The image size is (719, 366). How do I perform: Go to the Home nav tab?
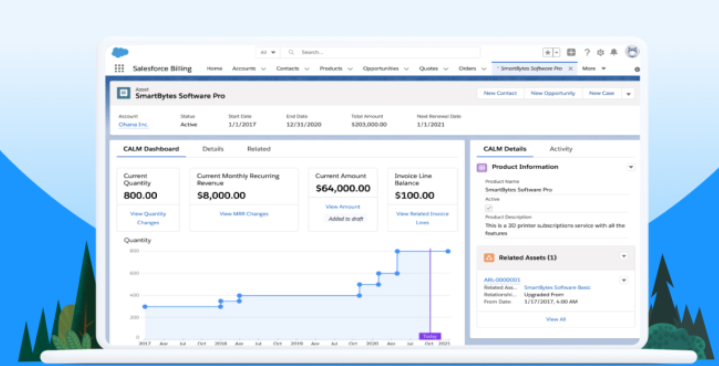click(x=214, y=68)
